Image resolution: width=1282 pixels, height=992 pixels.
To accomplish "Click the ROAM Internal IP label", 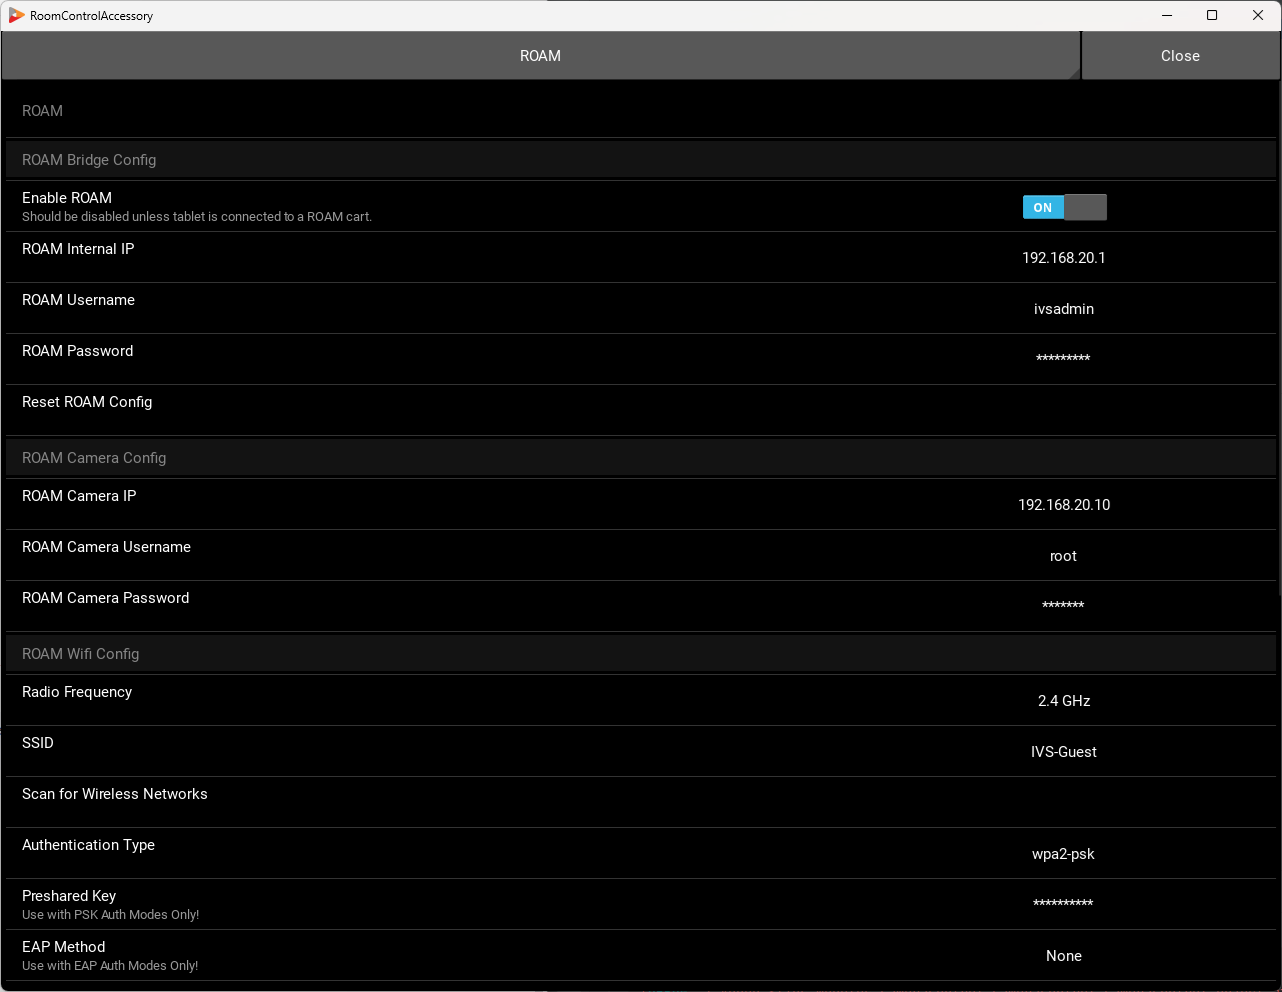I will (x=78, y=249).
